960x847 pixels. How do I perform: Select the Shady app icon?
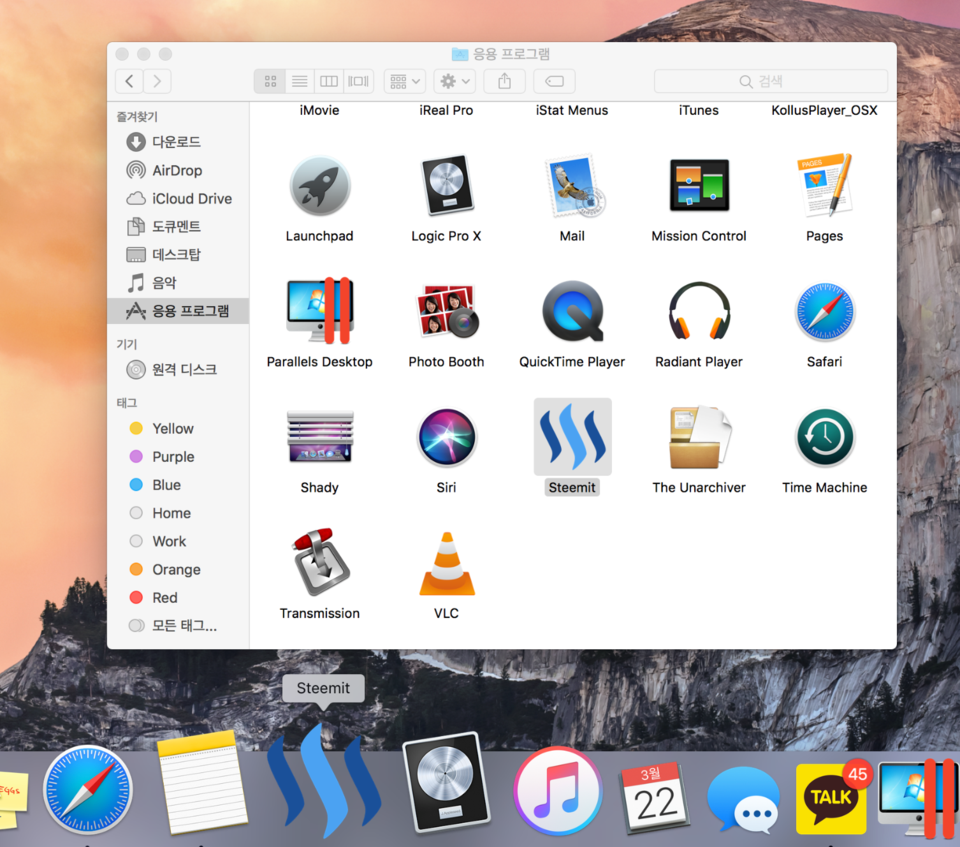[x=320, y=436]
